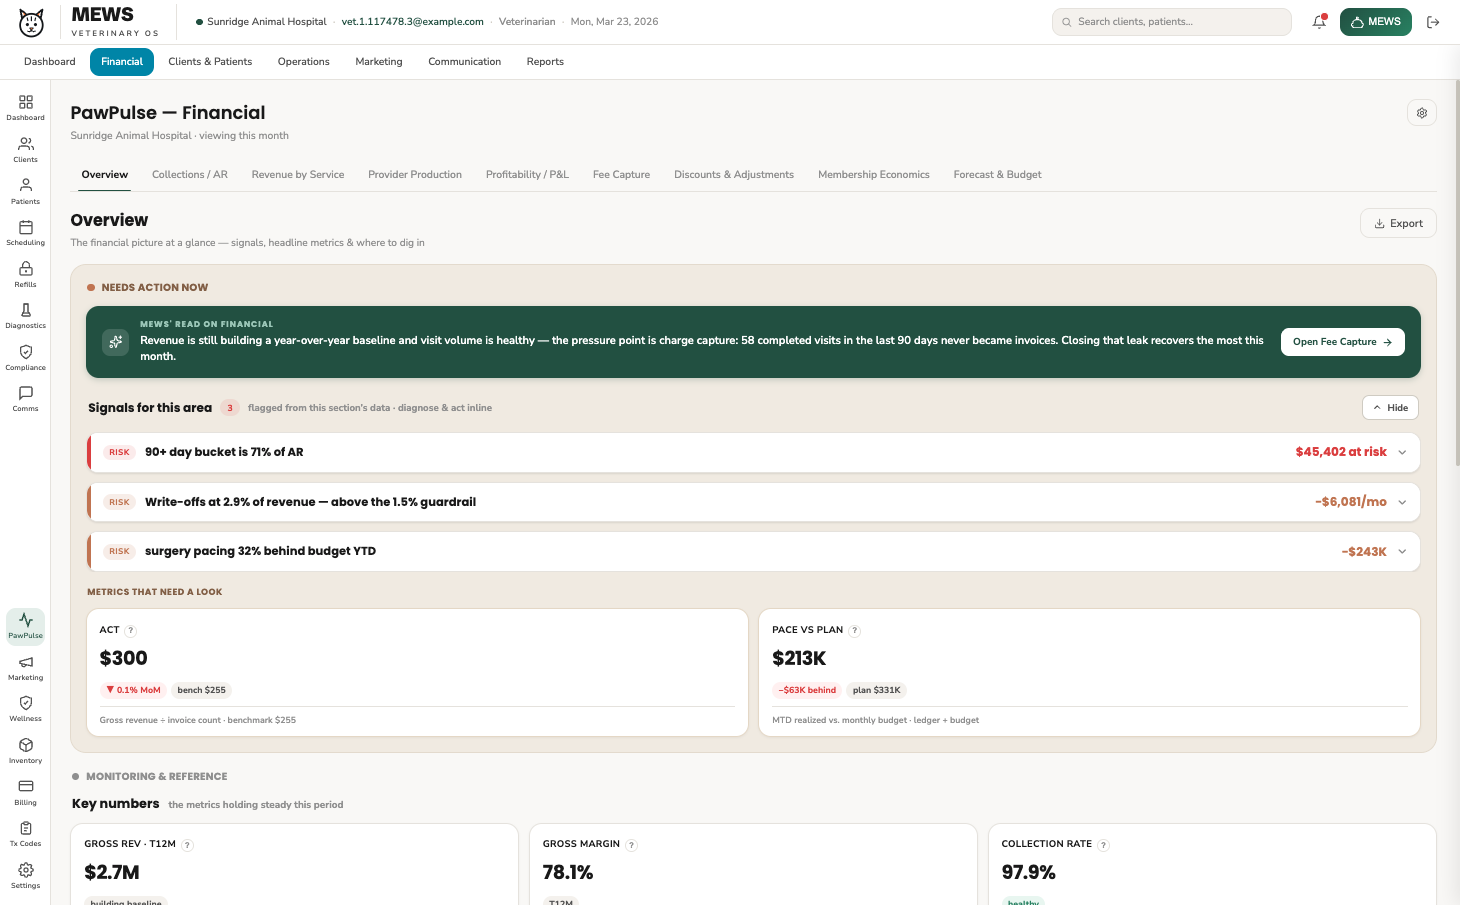
Task: Open Clients & Patients menu
Action: pos(210,62)
